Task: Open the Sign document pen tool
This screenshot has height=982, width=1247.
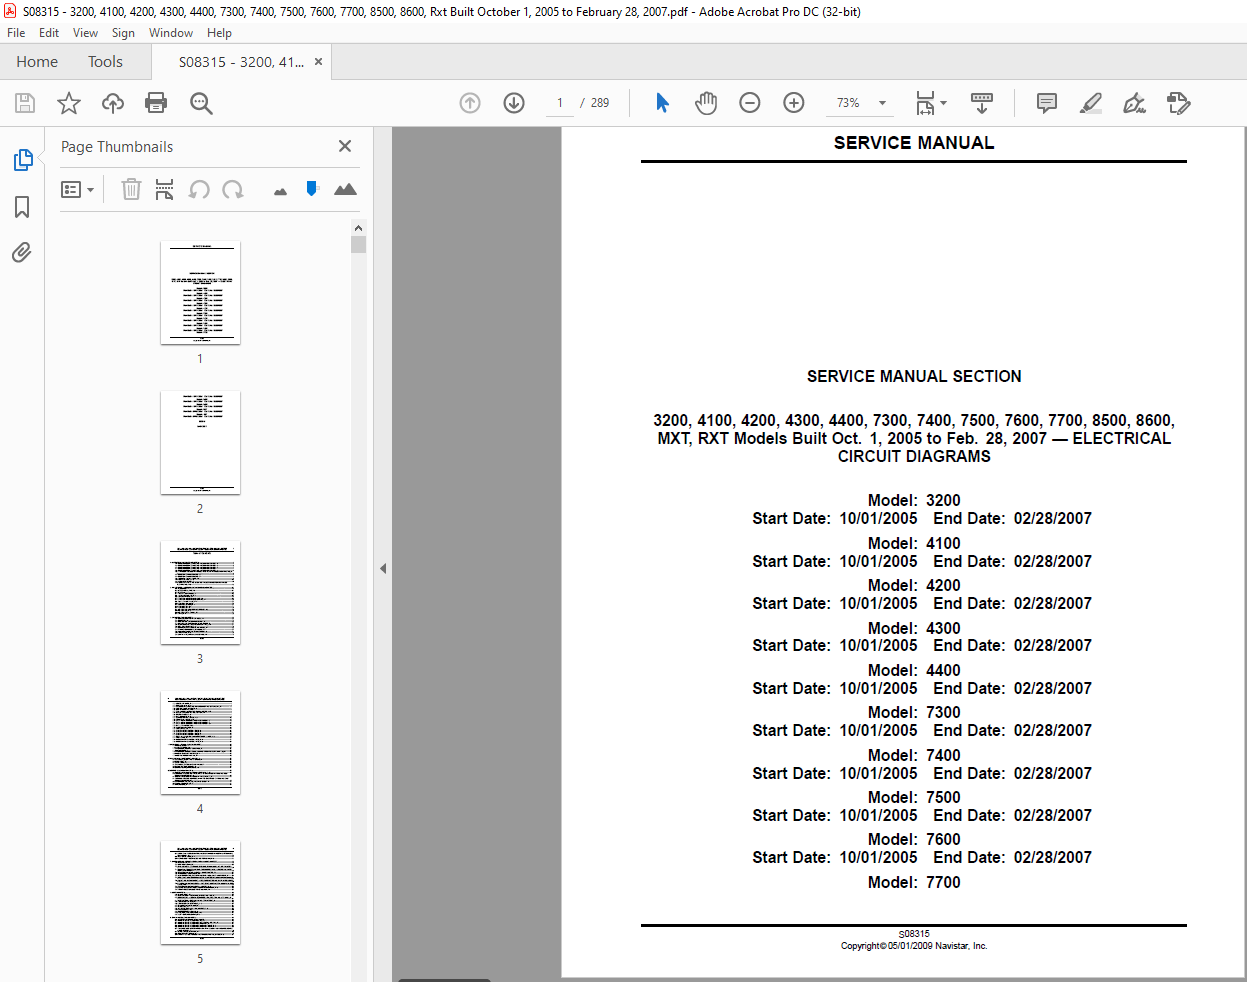Action: [x=1134, y=103]
